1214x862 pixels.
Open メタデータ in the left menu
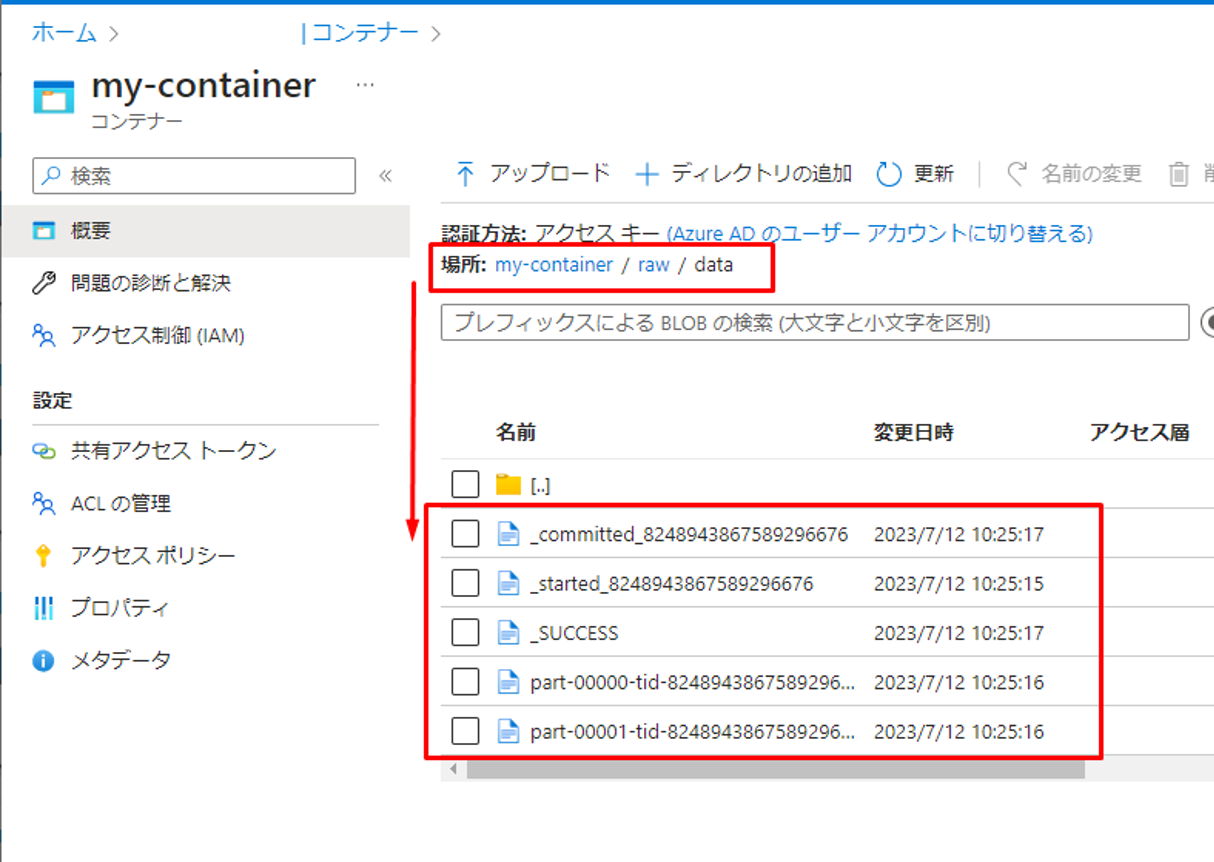tap(120, 660)
